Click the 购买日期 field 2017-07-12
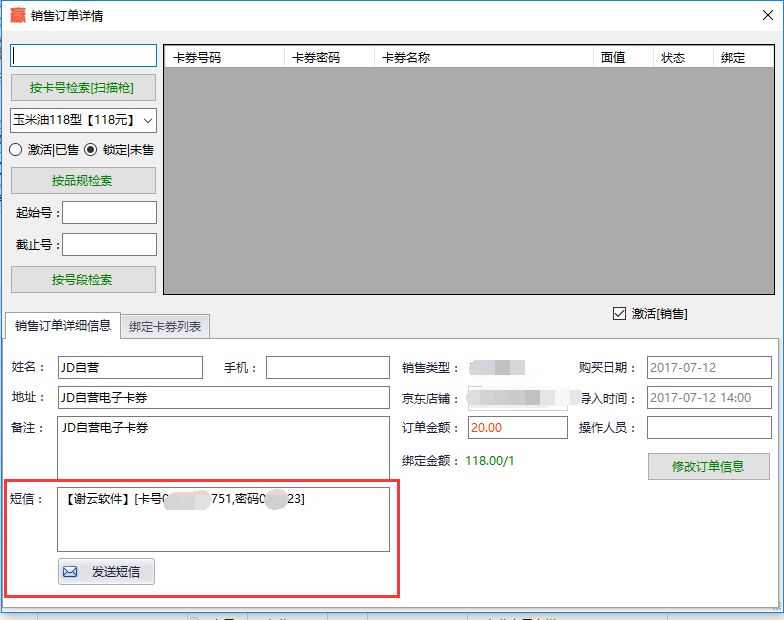This screenshot has height=620, width=784. click(709, 368)
